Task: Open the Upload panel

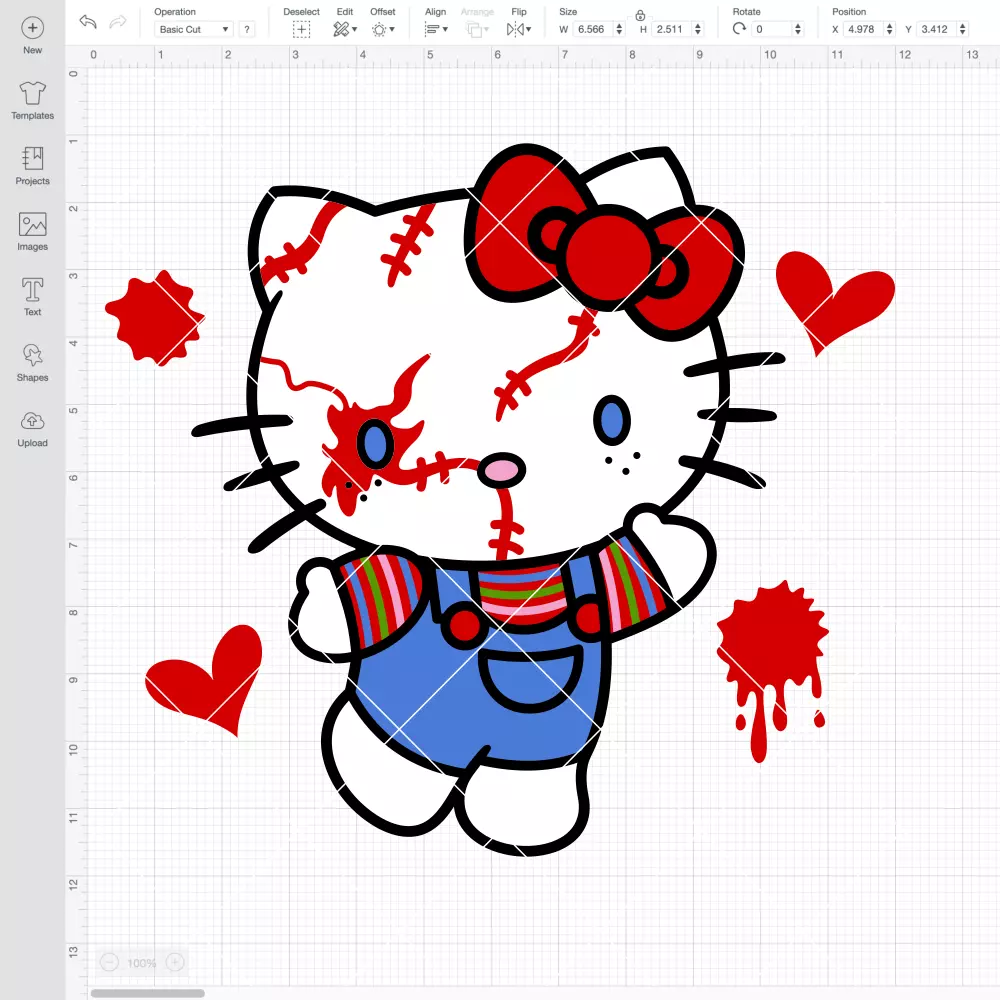Action: (x=33, y=429)
